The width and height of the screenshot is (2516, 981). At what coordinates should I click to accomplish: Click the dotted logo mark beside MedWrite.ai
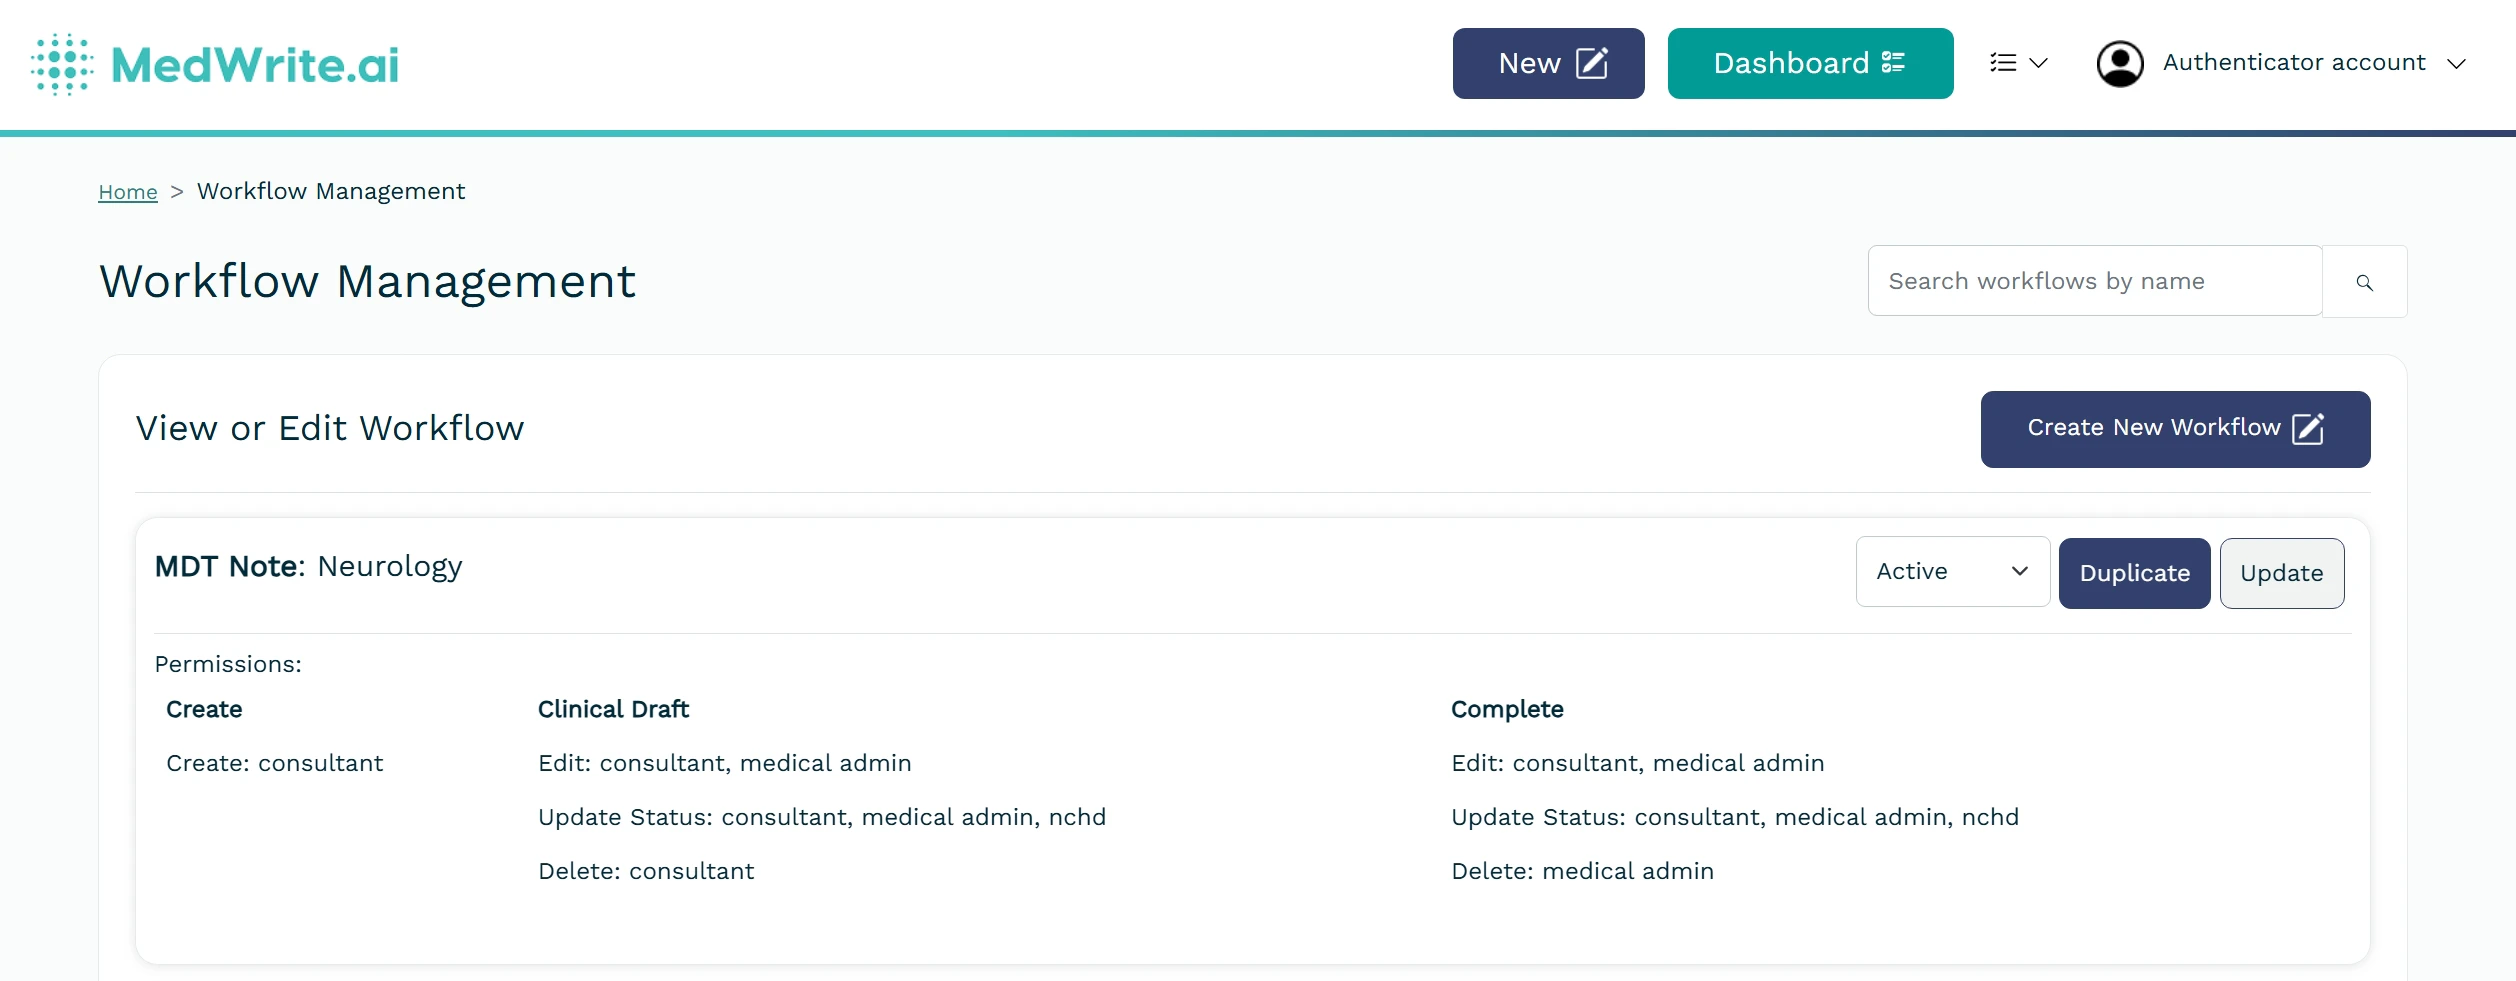click(x=60, y=63)
